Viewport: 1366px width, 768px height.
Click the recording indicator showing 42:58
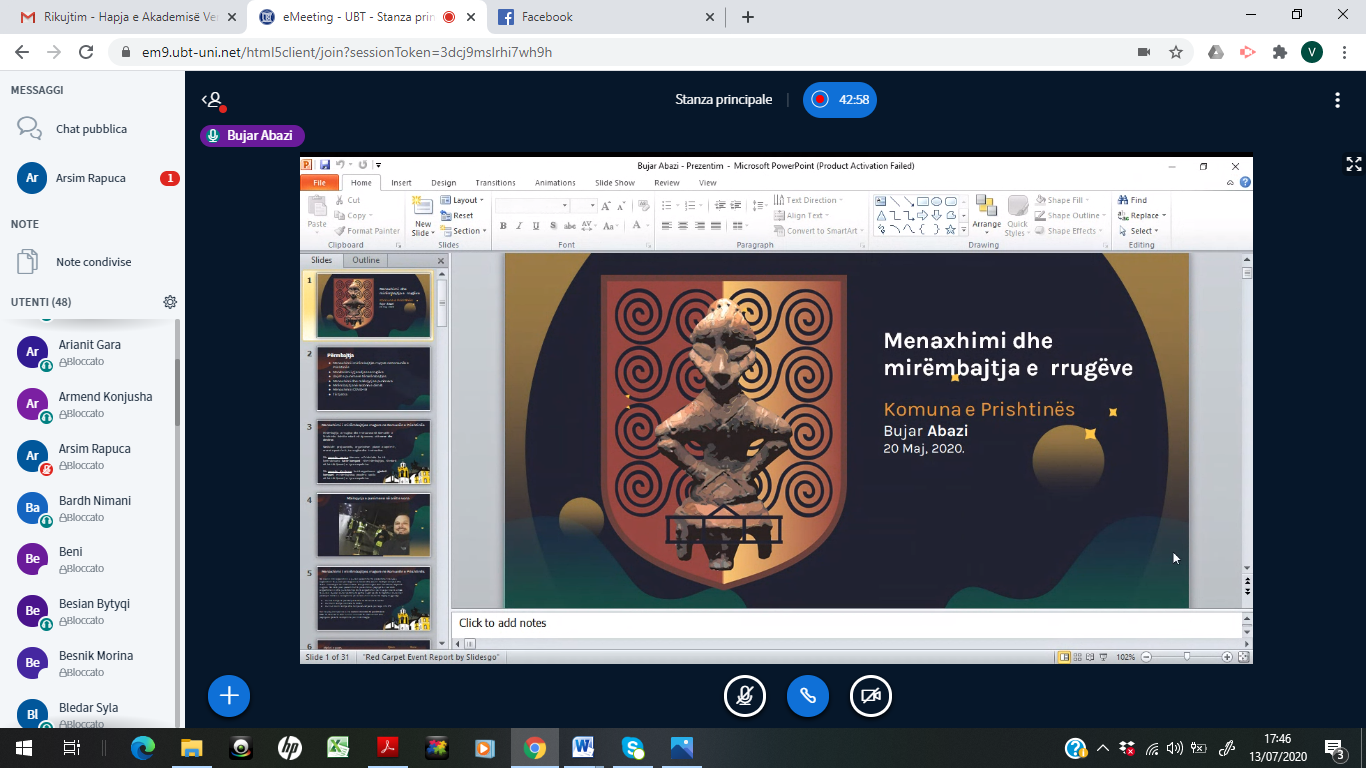[840, 100]
